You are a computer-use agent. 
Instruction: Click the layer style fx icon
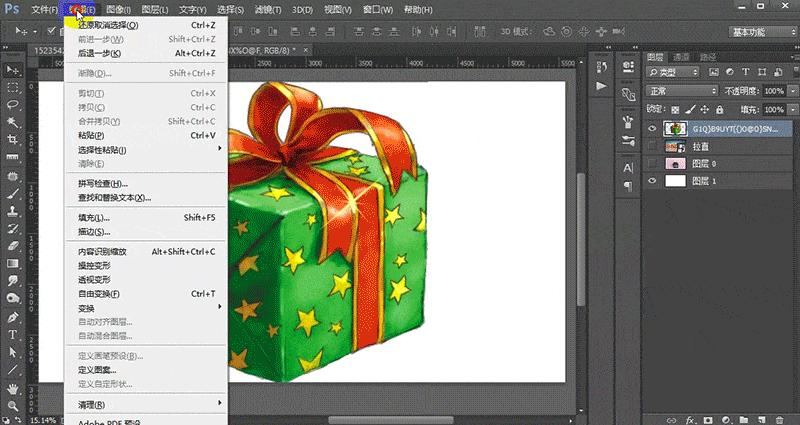click(690, 420)
